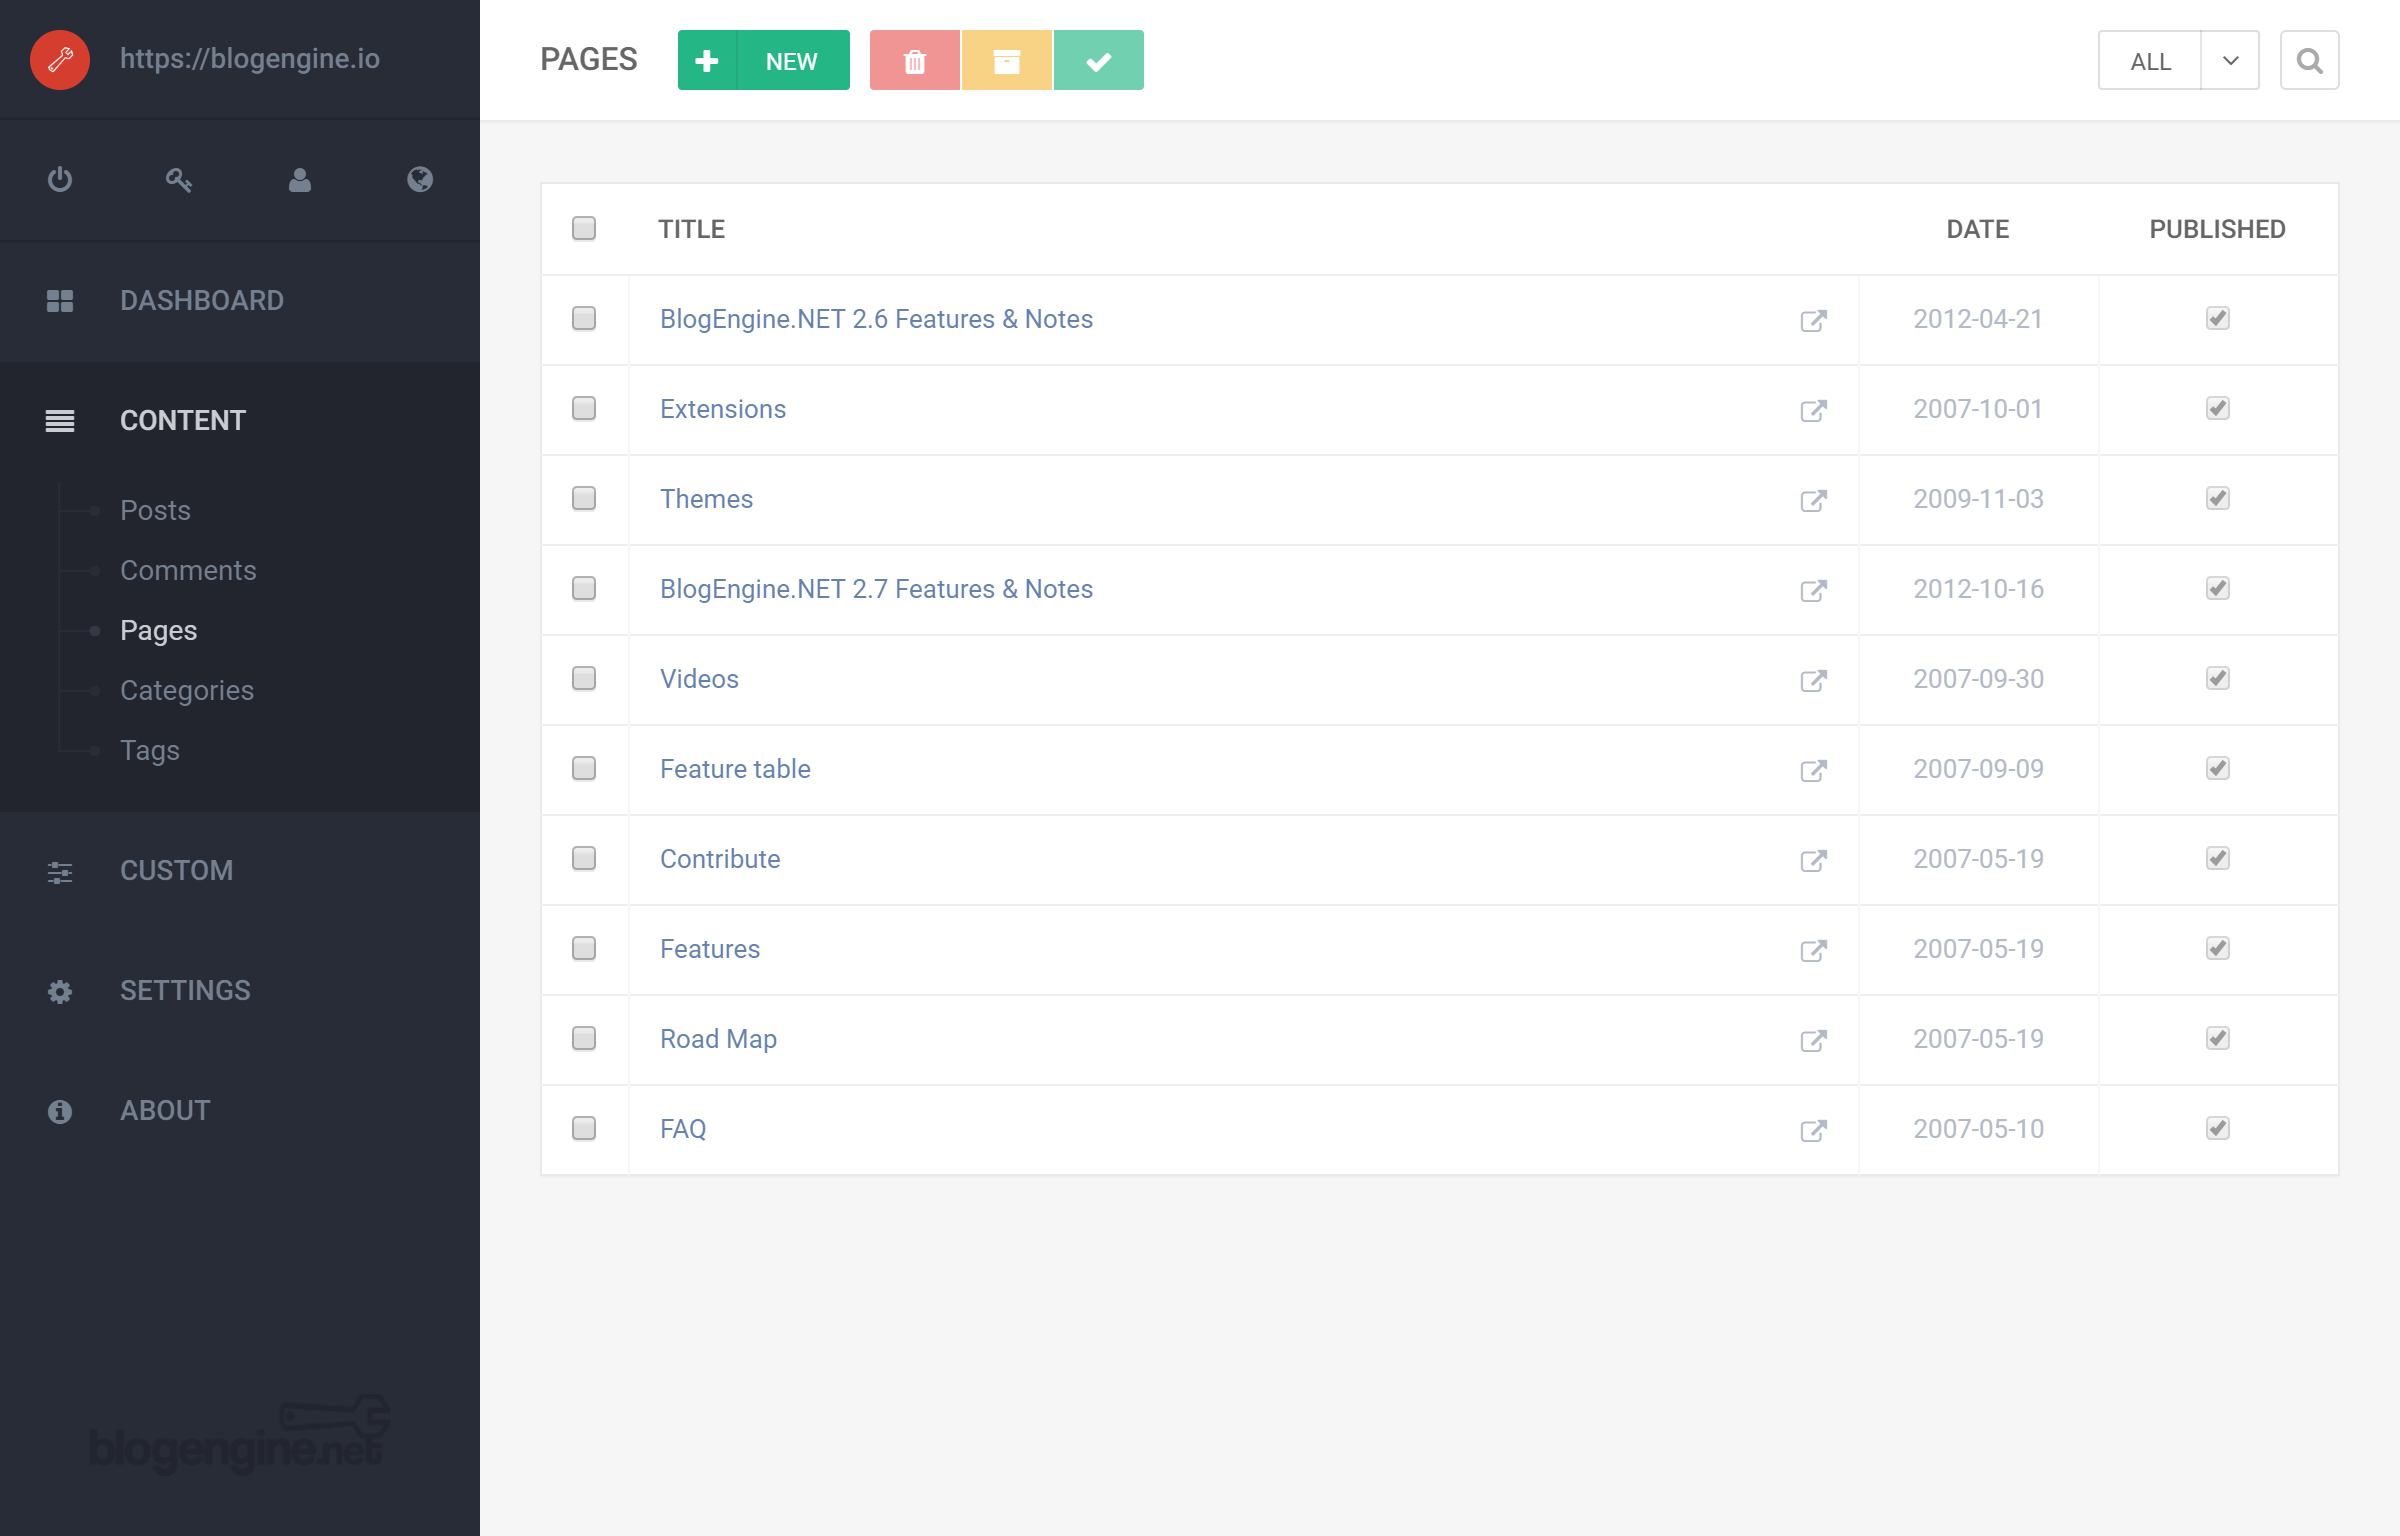
Task: Check the Extensions row checkbox
Action: click(x=584, y=409)
